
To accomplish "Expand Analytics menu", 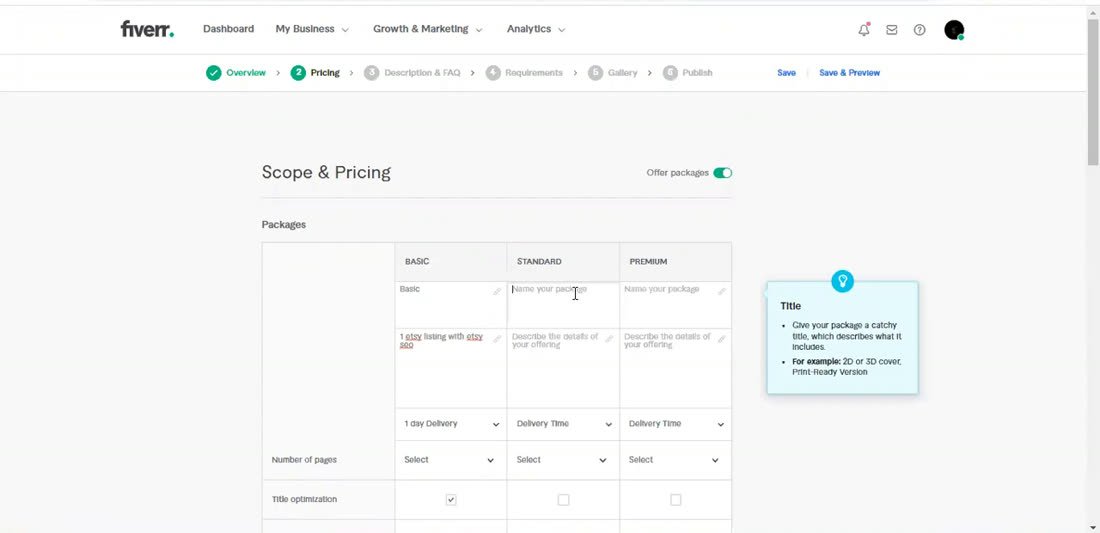I will [536, 29].
